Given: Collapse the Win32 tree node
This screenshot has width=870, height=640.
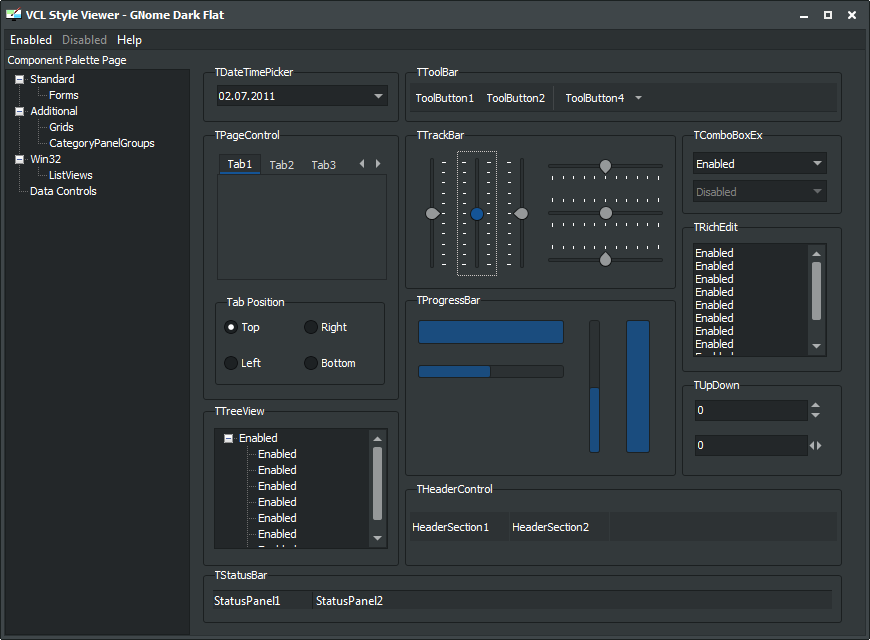Looking at the screenshot, I should [19, 159].
